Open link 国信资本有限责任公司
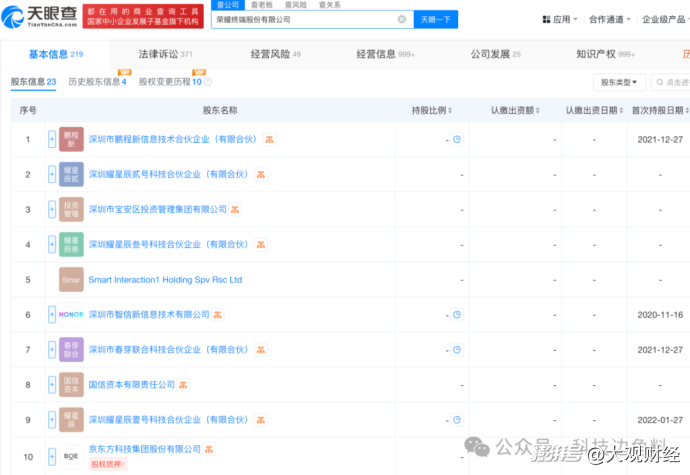690x475 pixels. point(132,384)
